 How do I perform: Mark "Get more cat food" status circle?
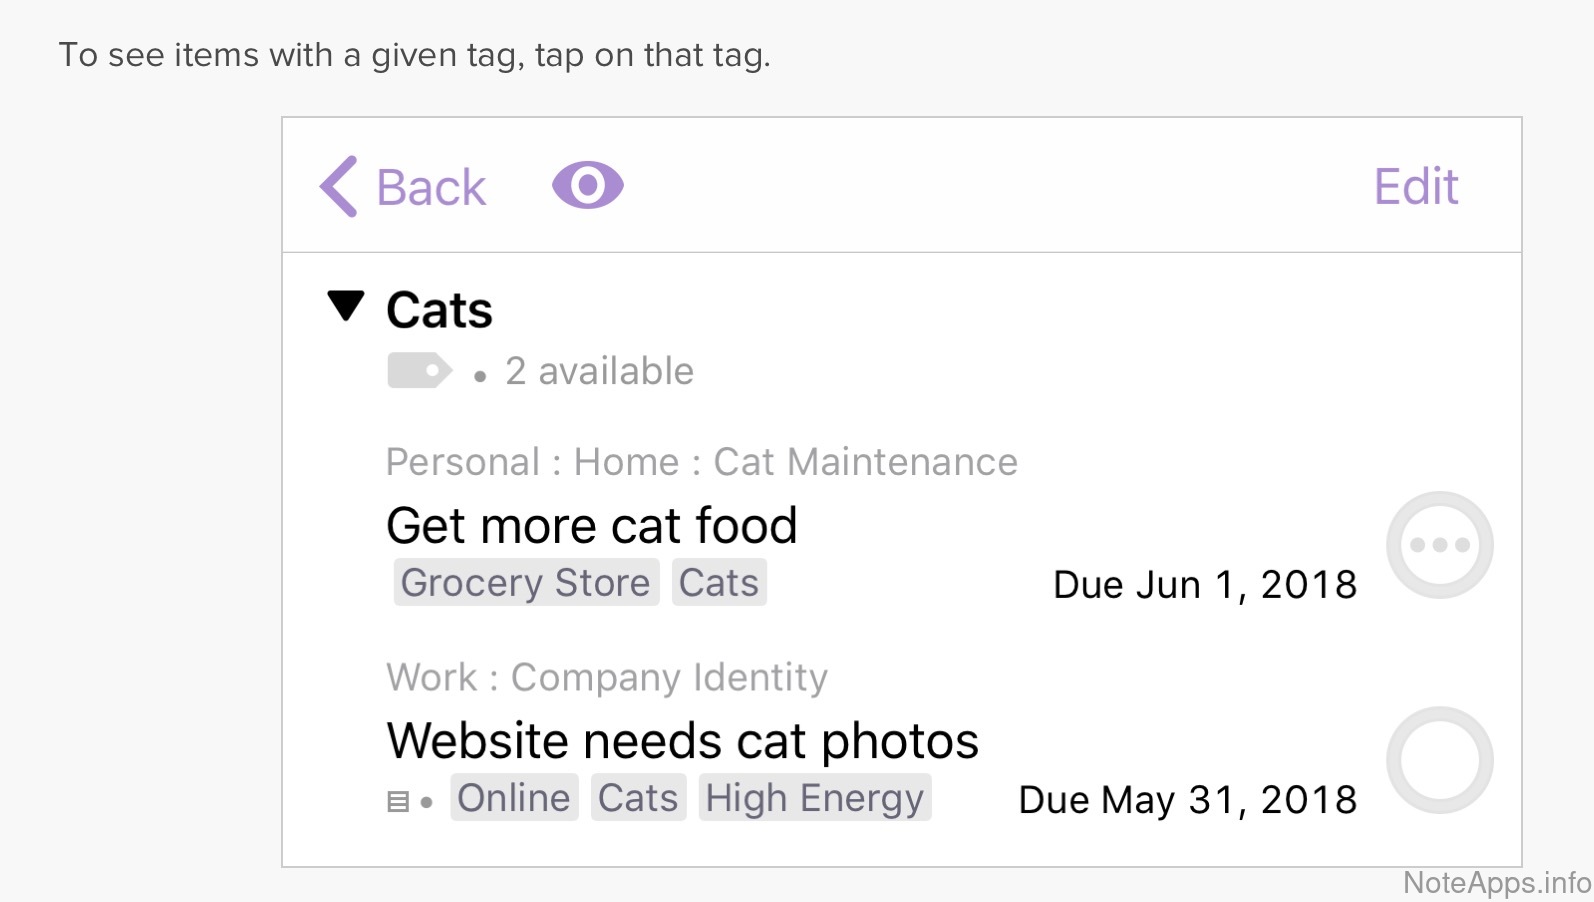coord(1439,545)
